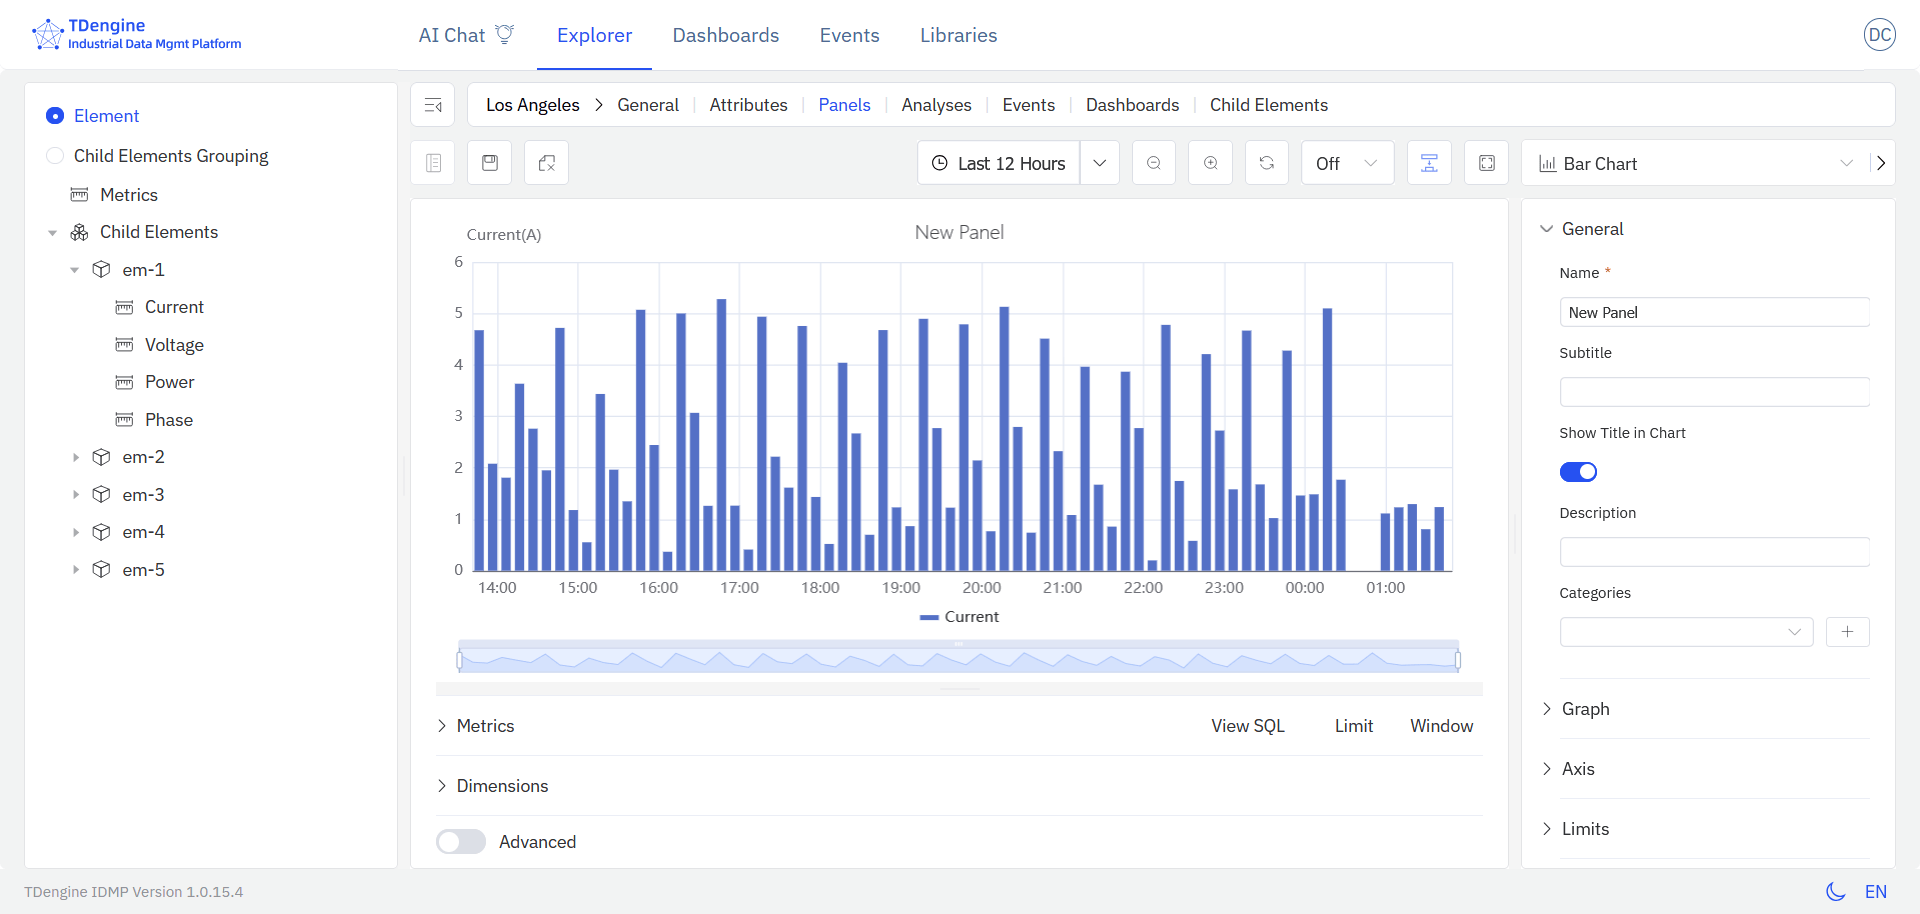Expand the em-2 tree node
The height and width of the screenshot is (914, 1920).
[75, 457]
